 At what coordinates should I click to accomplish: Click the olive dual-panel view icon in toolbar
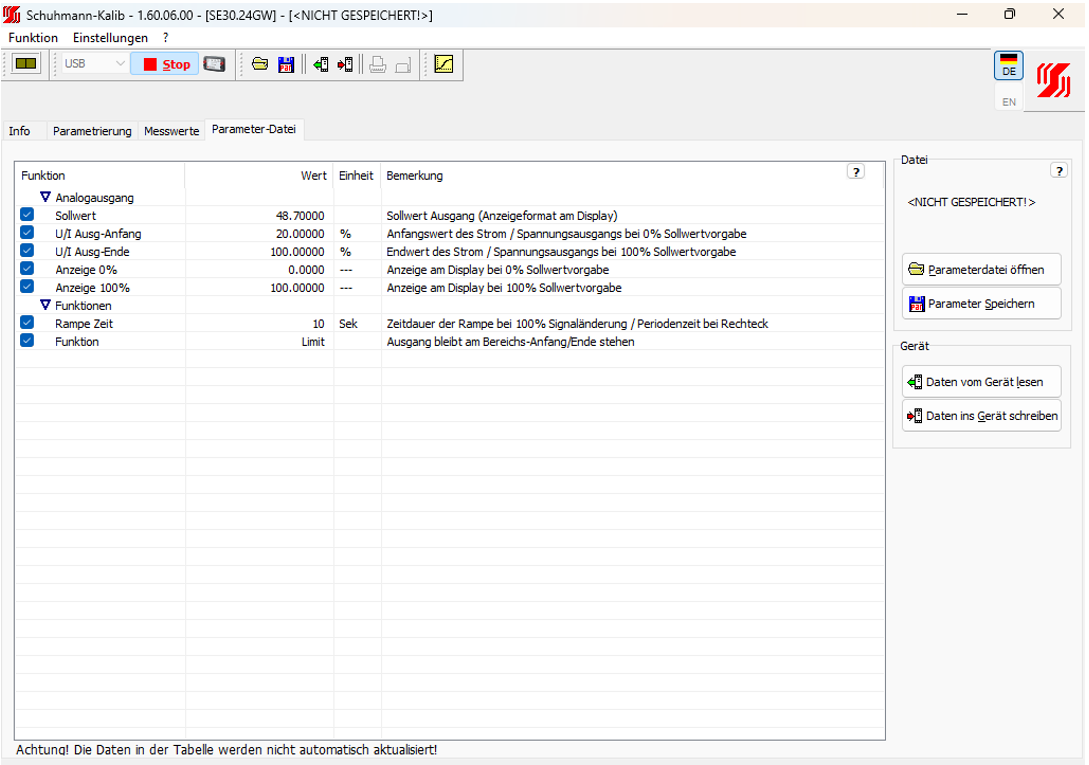click(x=26, y=64)
